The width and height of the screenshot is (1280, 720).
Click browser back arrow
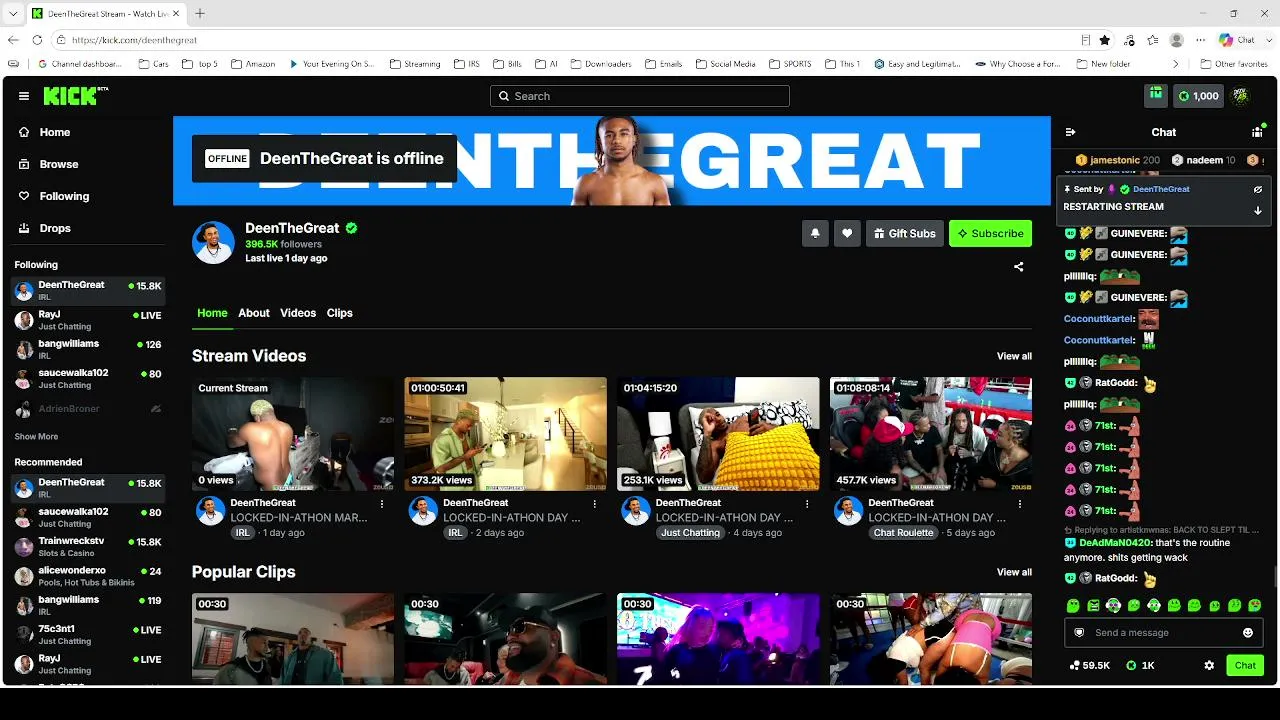pyautogui.click(x=13, y=40)
